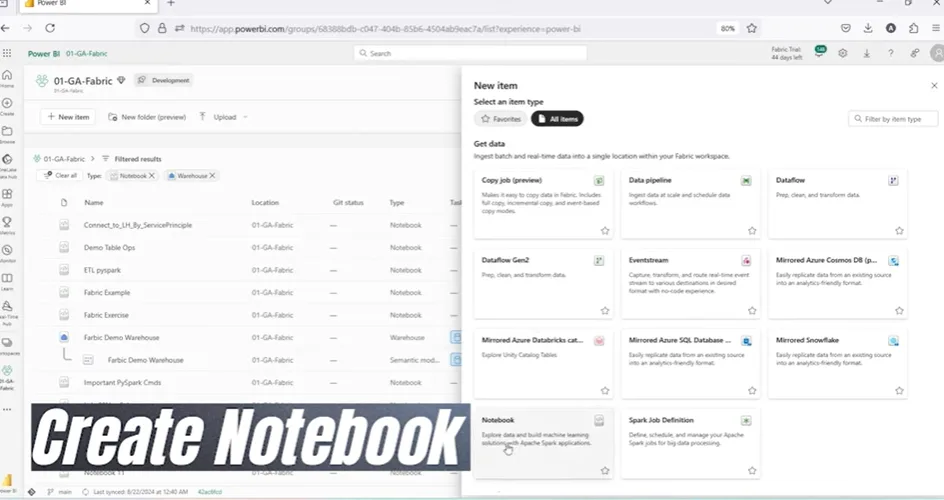Sort by the Location column header
944x500 pixels.
[x=265, y=203]
